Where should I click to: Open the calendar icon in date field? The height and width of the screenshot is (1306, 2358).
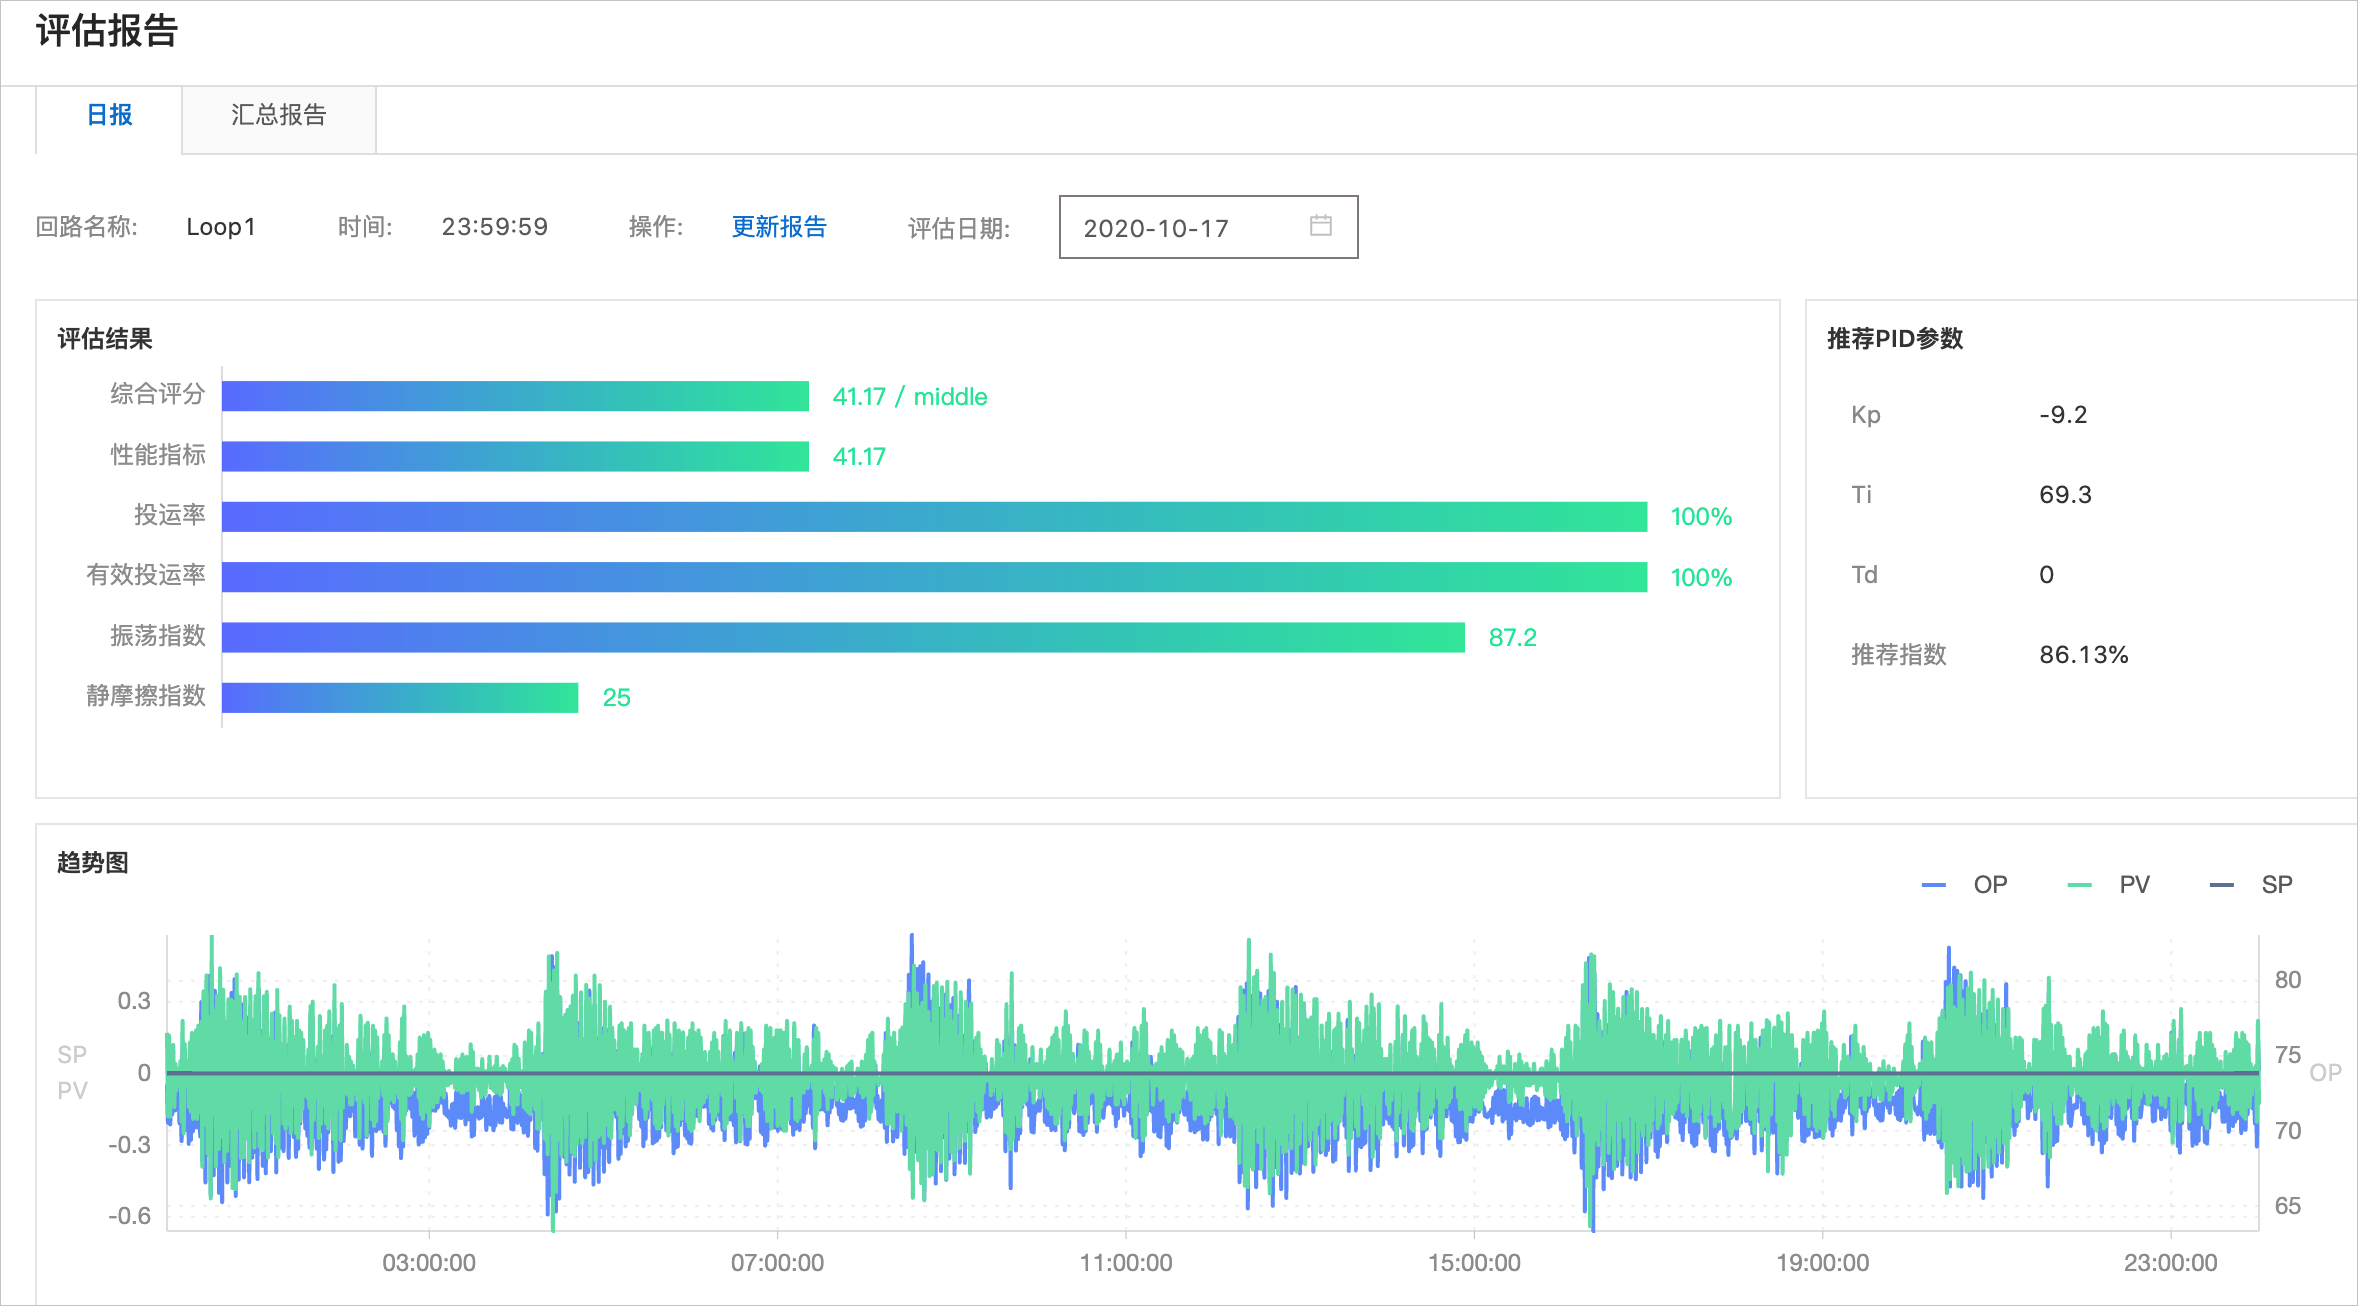1320,226
